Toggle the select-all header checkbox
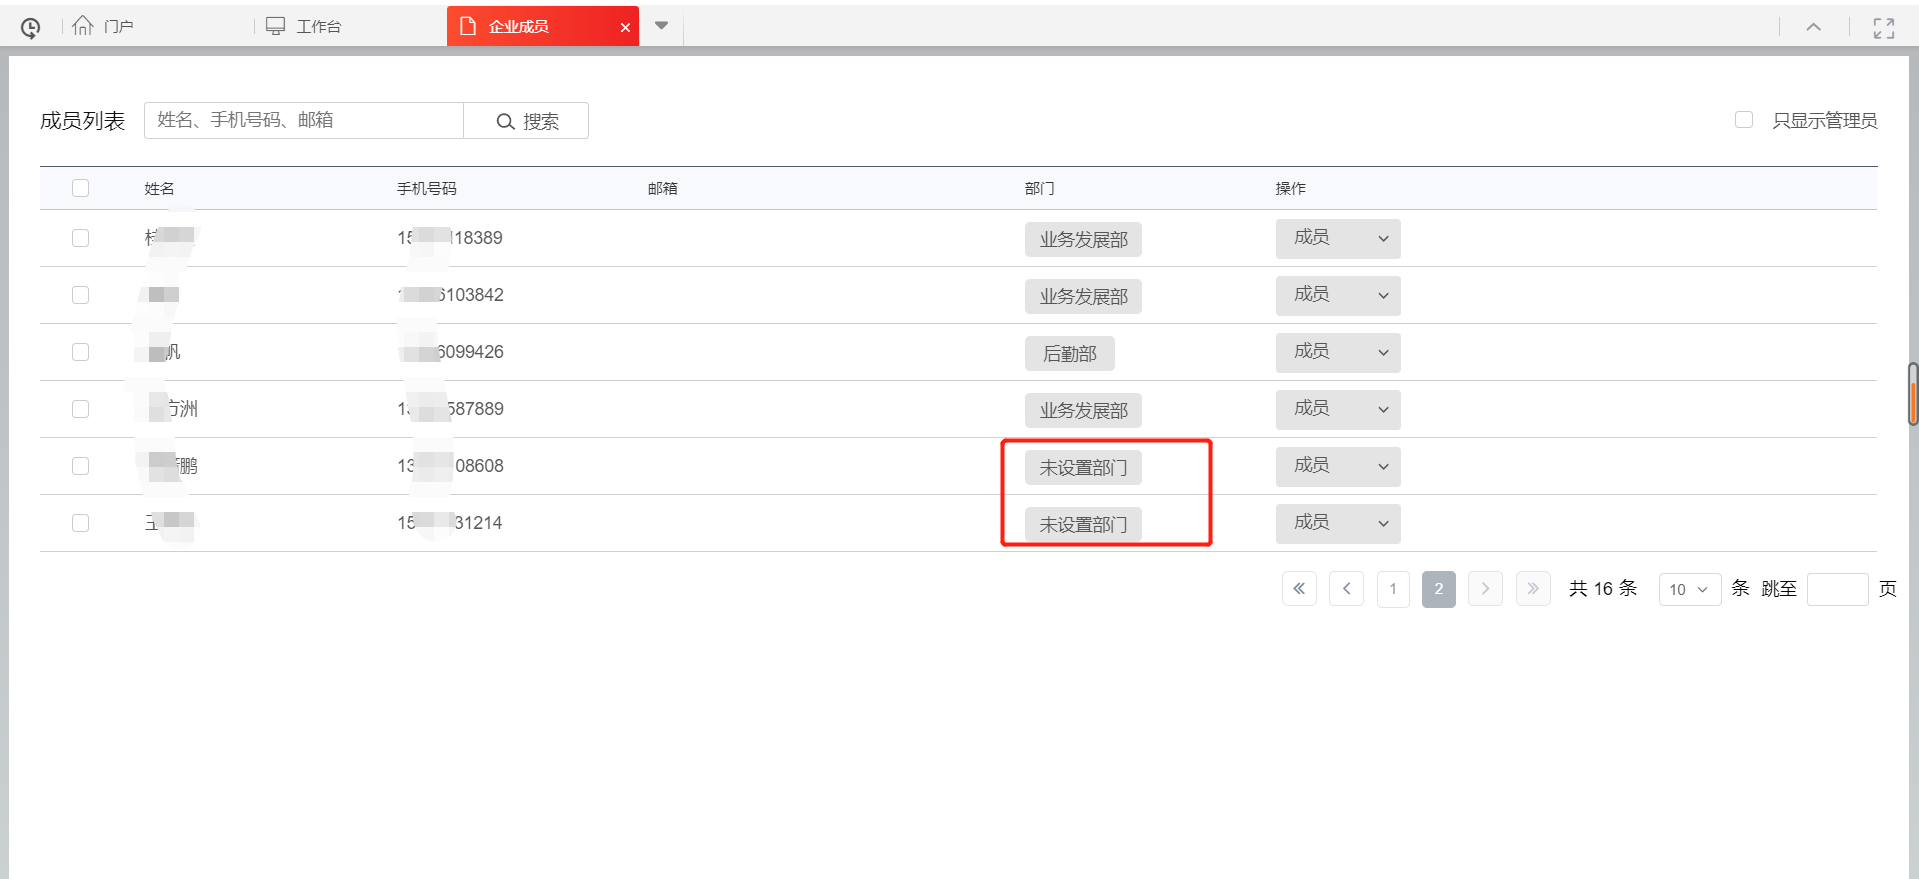The height and width of the screenshot is (879, 1919). click(x=81, y=188)
